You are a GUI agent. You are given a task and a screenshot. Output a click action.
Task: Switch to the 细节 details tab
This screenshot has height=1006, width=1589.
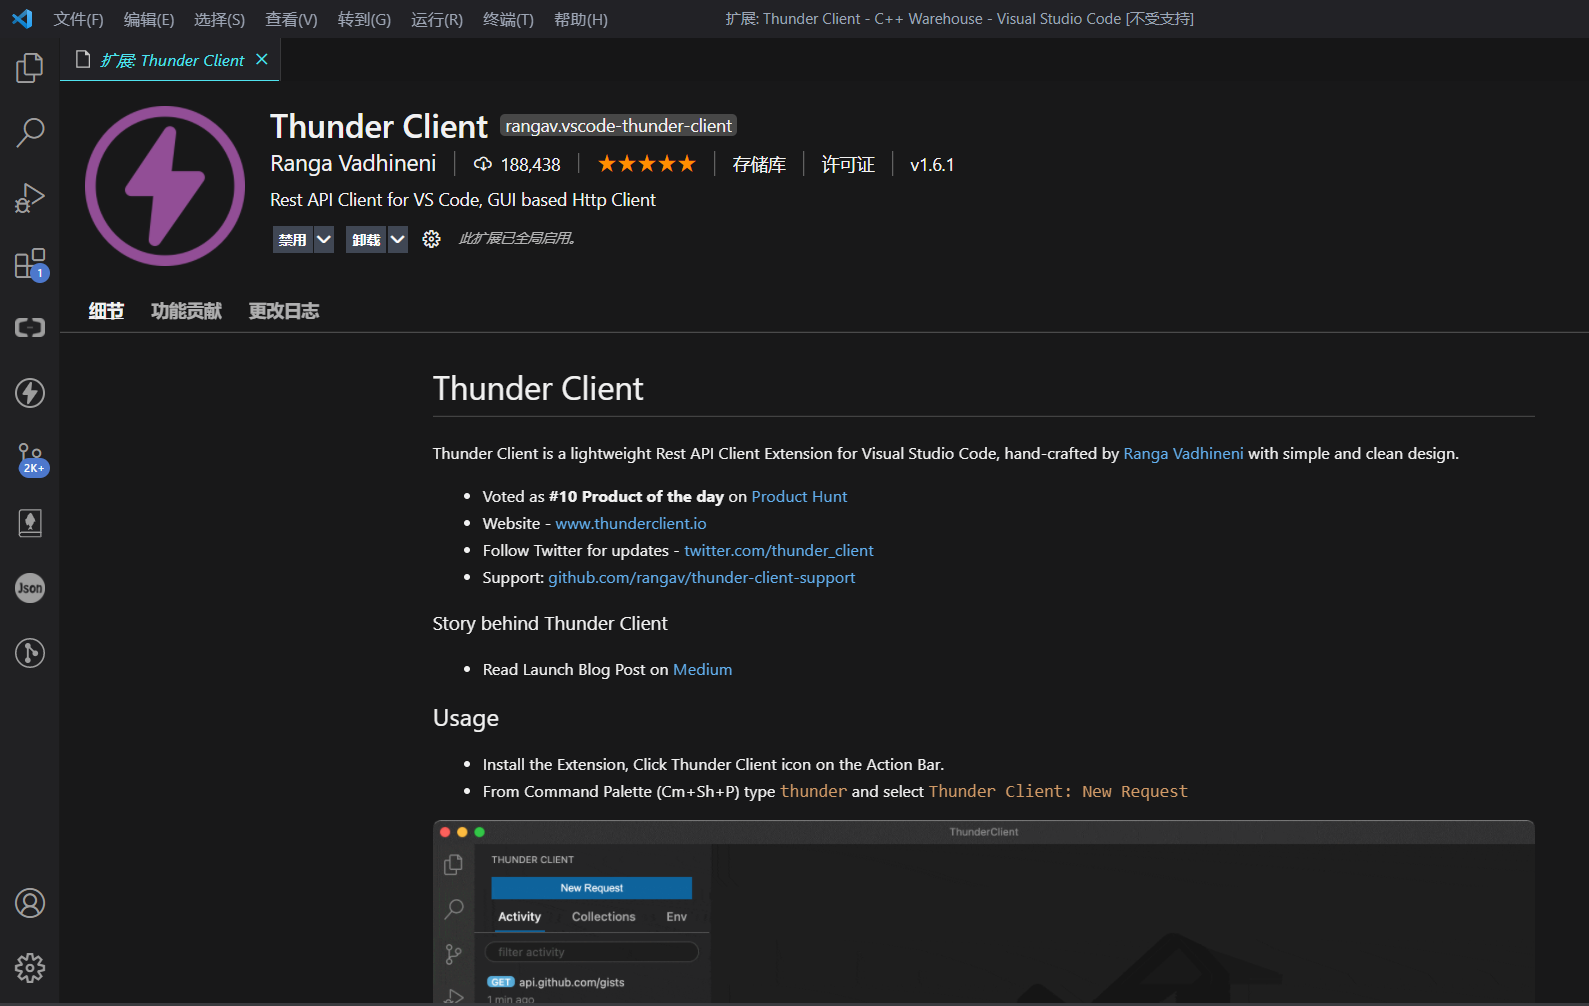coord(106,311)
